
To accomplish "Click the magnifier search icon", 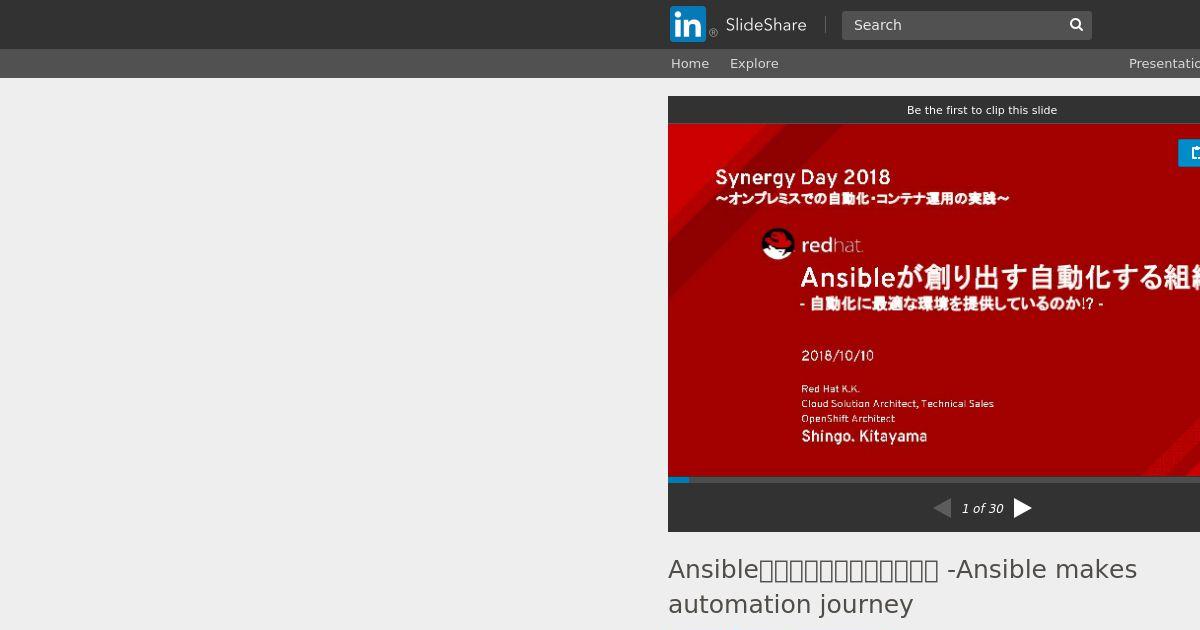I will pos(1076,25).
